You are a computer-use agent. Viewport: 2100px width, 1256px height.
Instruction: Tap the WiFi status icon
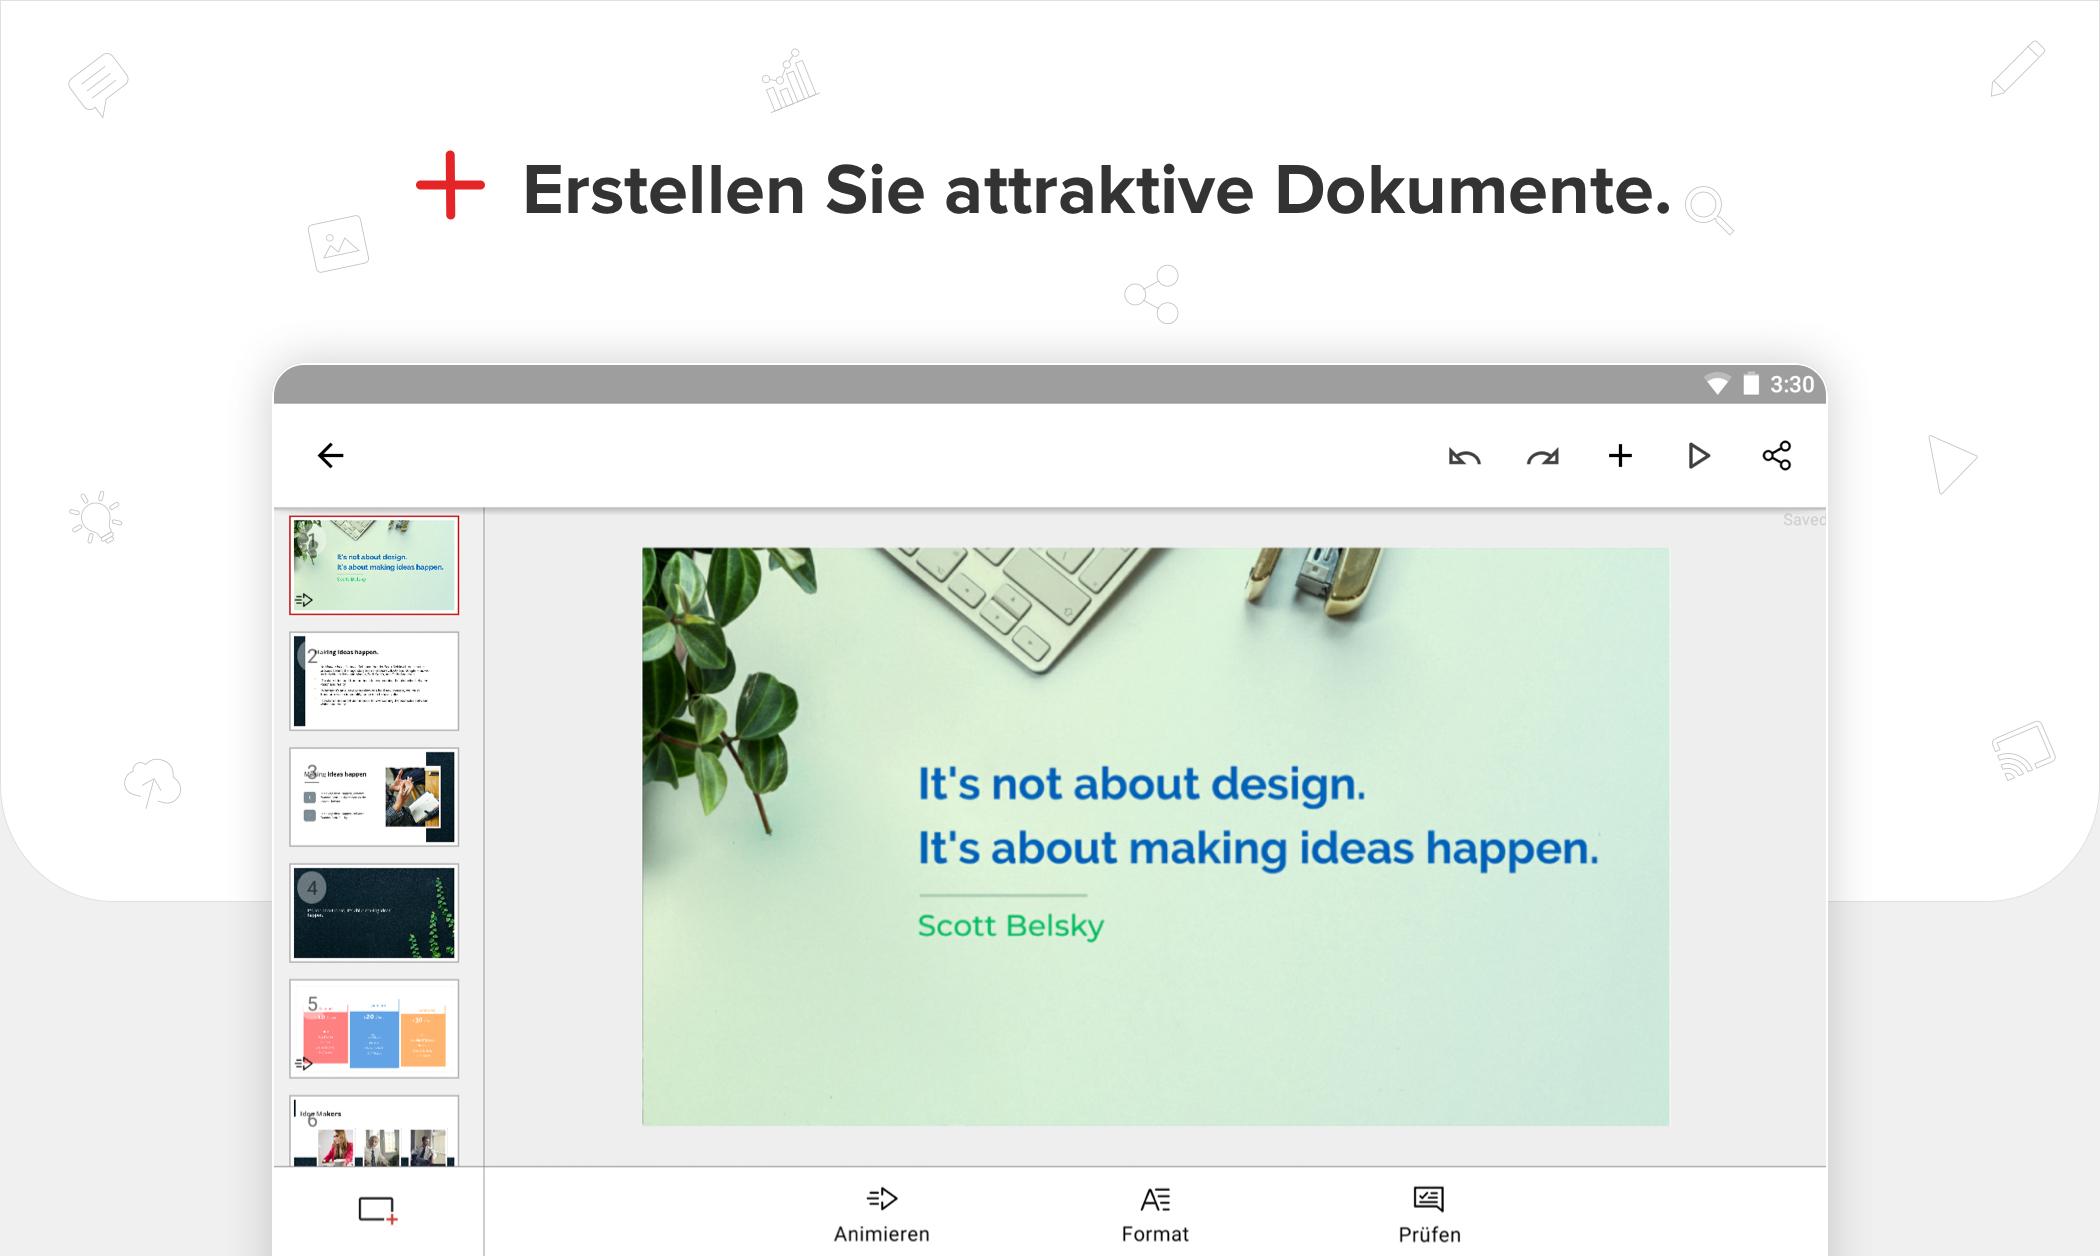tap(1717, 385)
